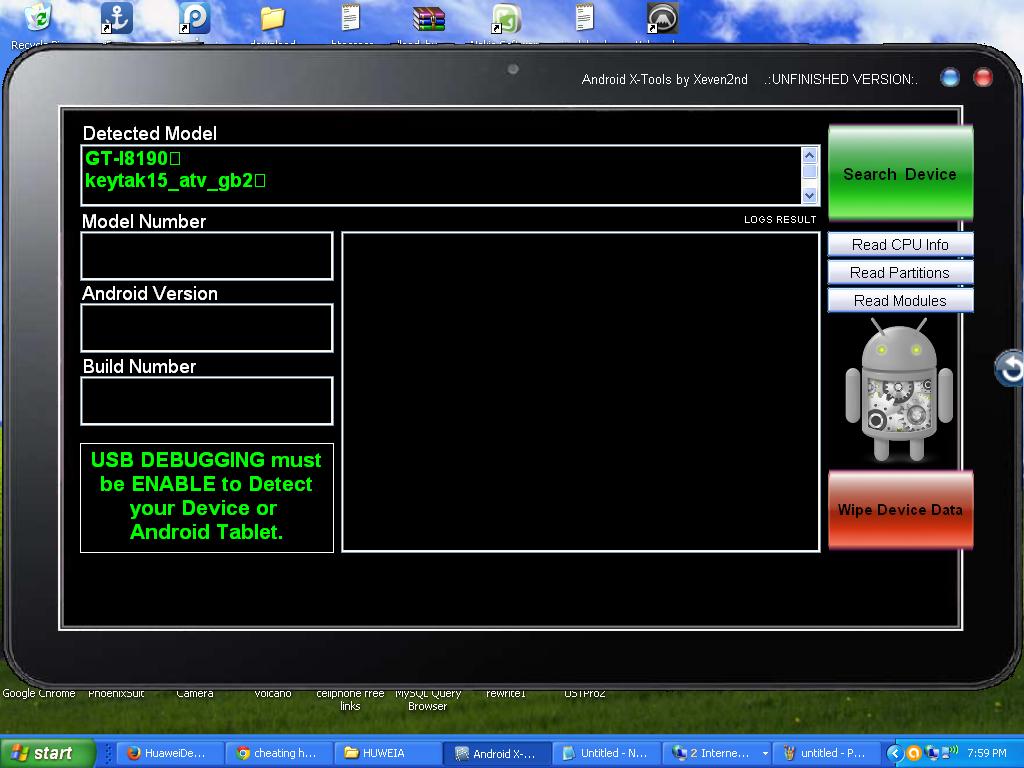Select the WinRAR archive desktop icon
The height and width of the screenshot is (768, 1024).
[428, 18]
